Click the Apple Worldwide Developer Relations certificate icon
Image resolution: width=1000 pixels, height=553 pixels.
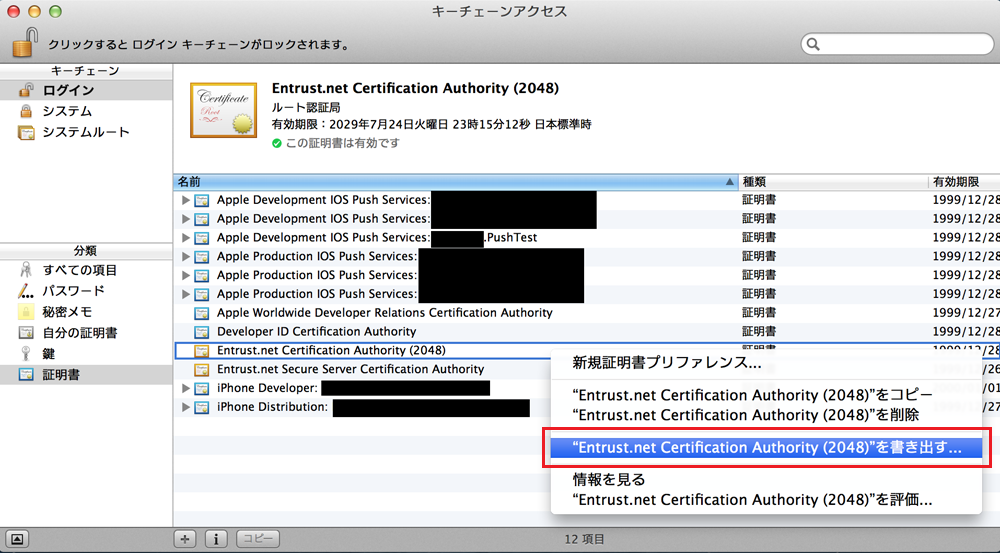click(x=202, y=313)
